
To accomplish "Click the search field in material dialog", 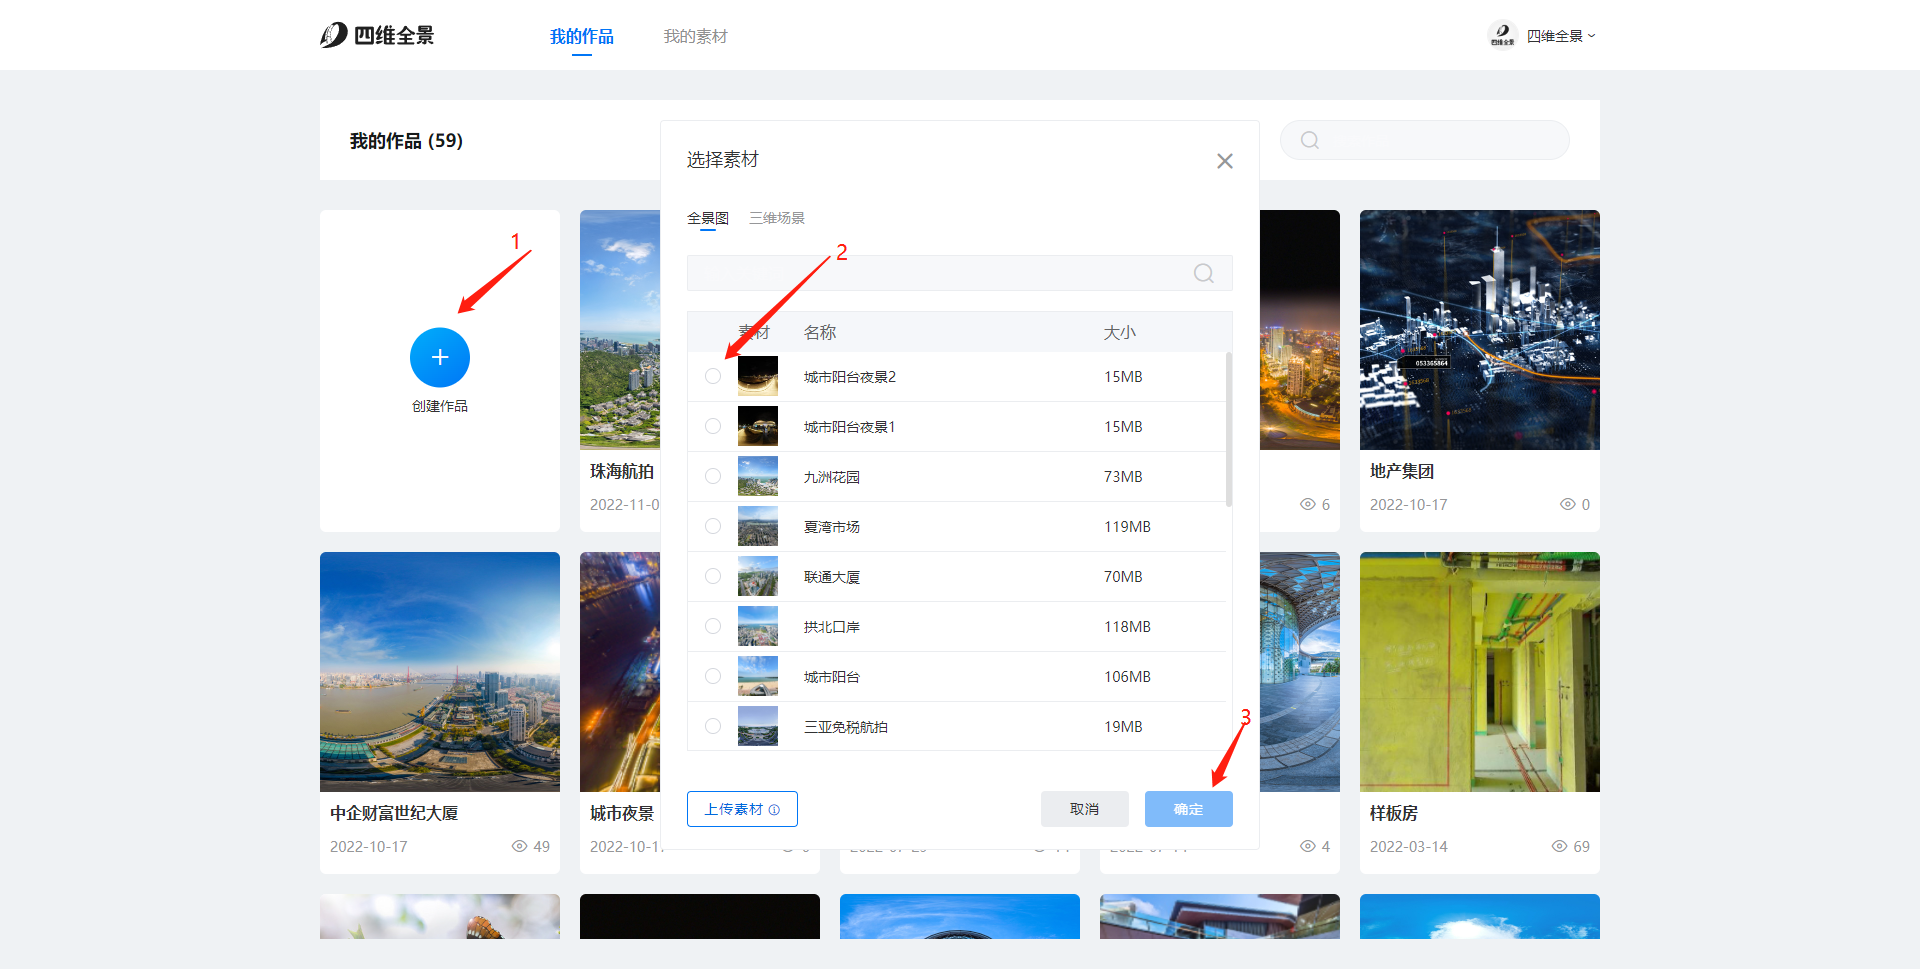I will [x=940, y=273].
